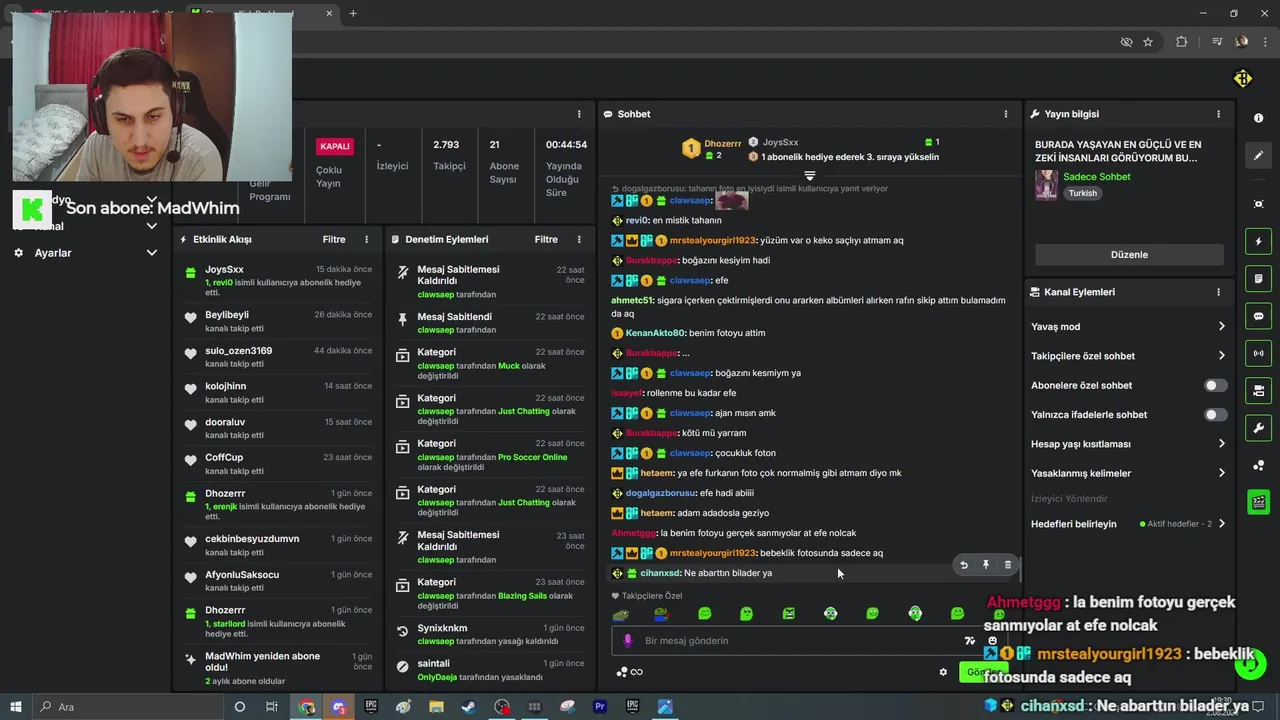Screen dimensions: 1280x720
Task: Select the green angry square emote
Action: click(x=788, y=613)
